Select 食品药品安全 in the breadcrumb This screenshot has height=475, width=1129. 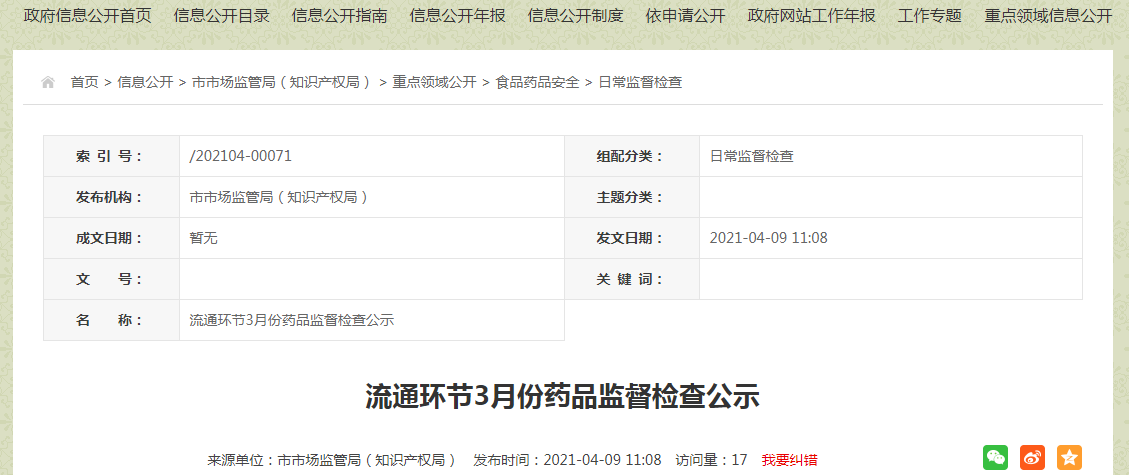pyautogui.click(x=538, y=82)
